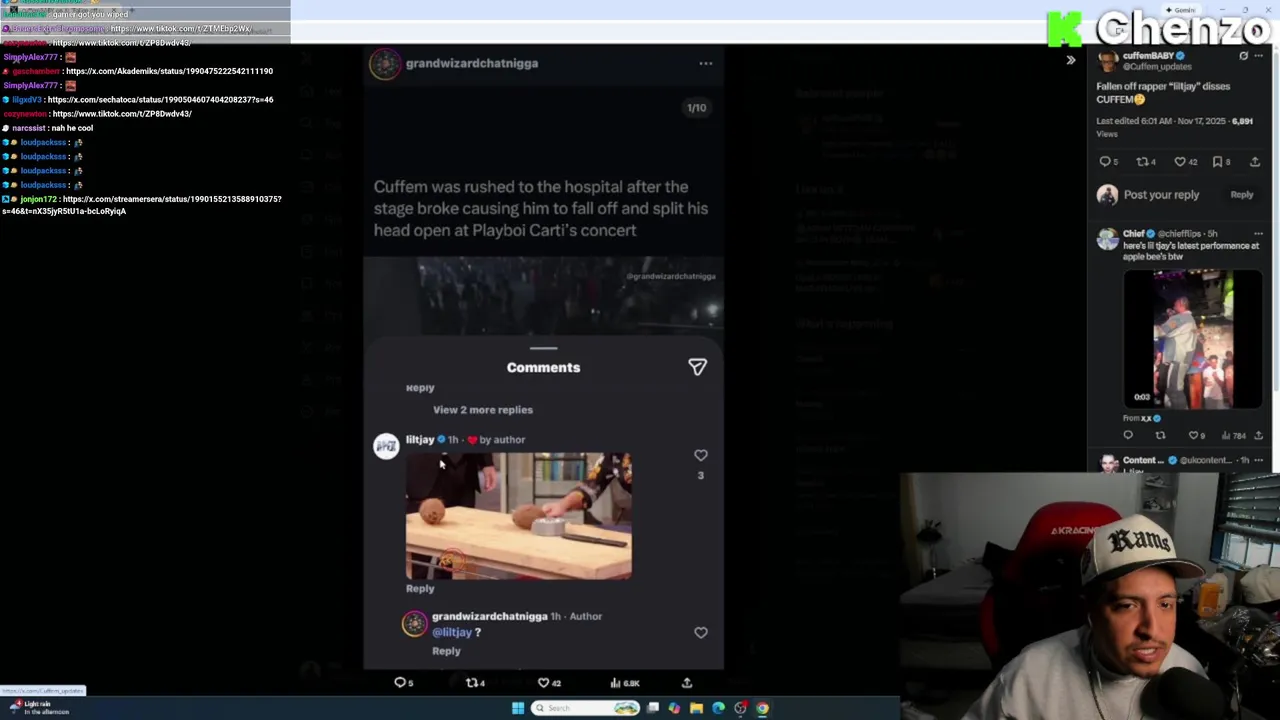
Task: Open jonjon172's streamersera status link
Action: click(142, 205)
